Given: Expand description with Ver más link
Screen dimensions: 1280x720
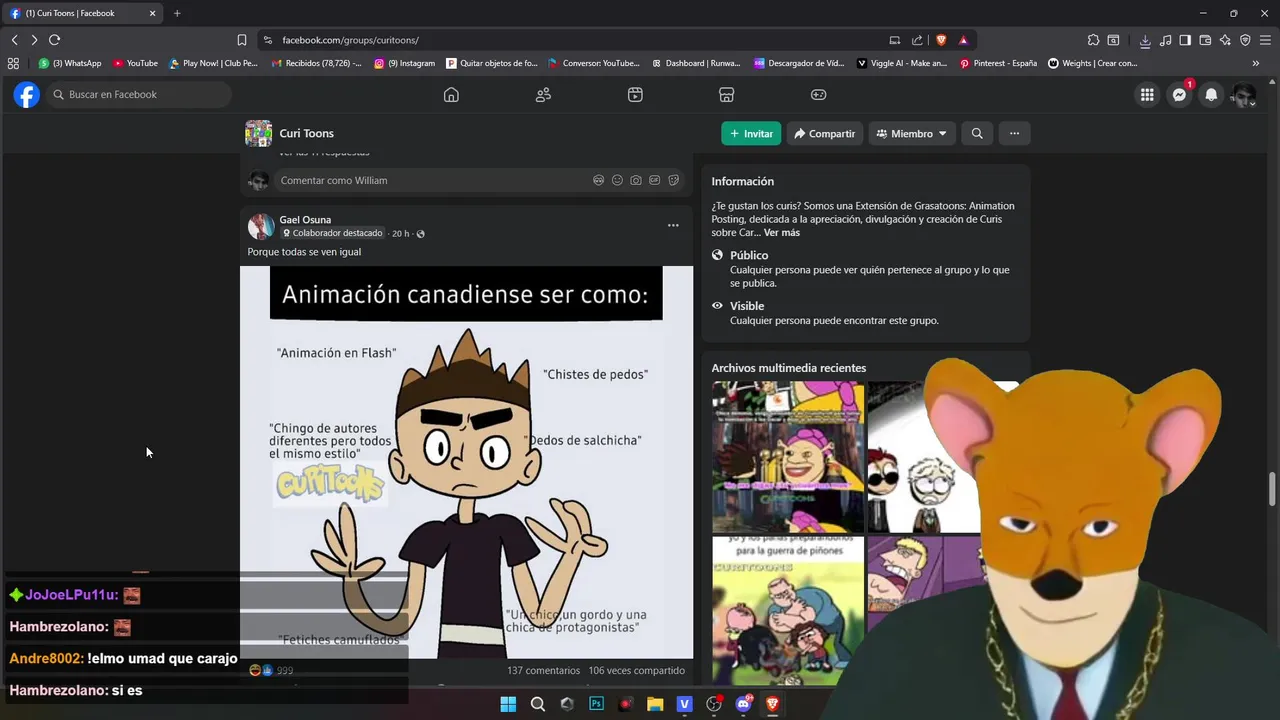Looking at the screenshot, I should pyautogui.click(x=782, y=233).
